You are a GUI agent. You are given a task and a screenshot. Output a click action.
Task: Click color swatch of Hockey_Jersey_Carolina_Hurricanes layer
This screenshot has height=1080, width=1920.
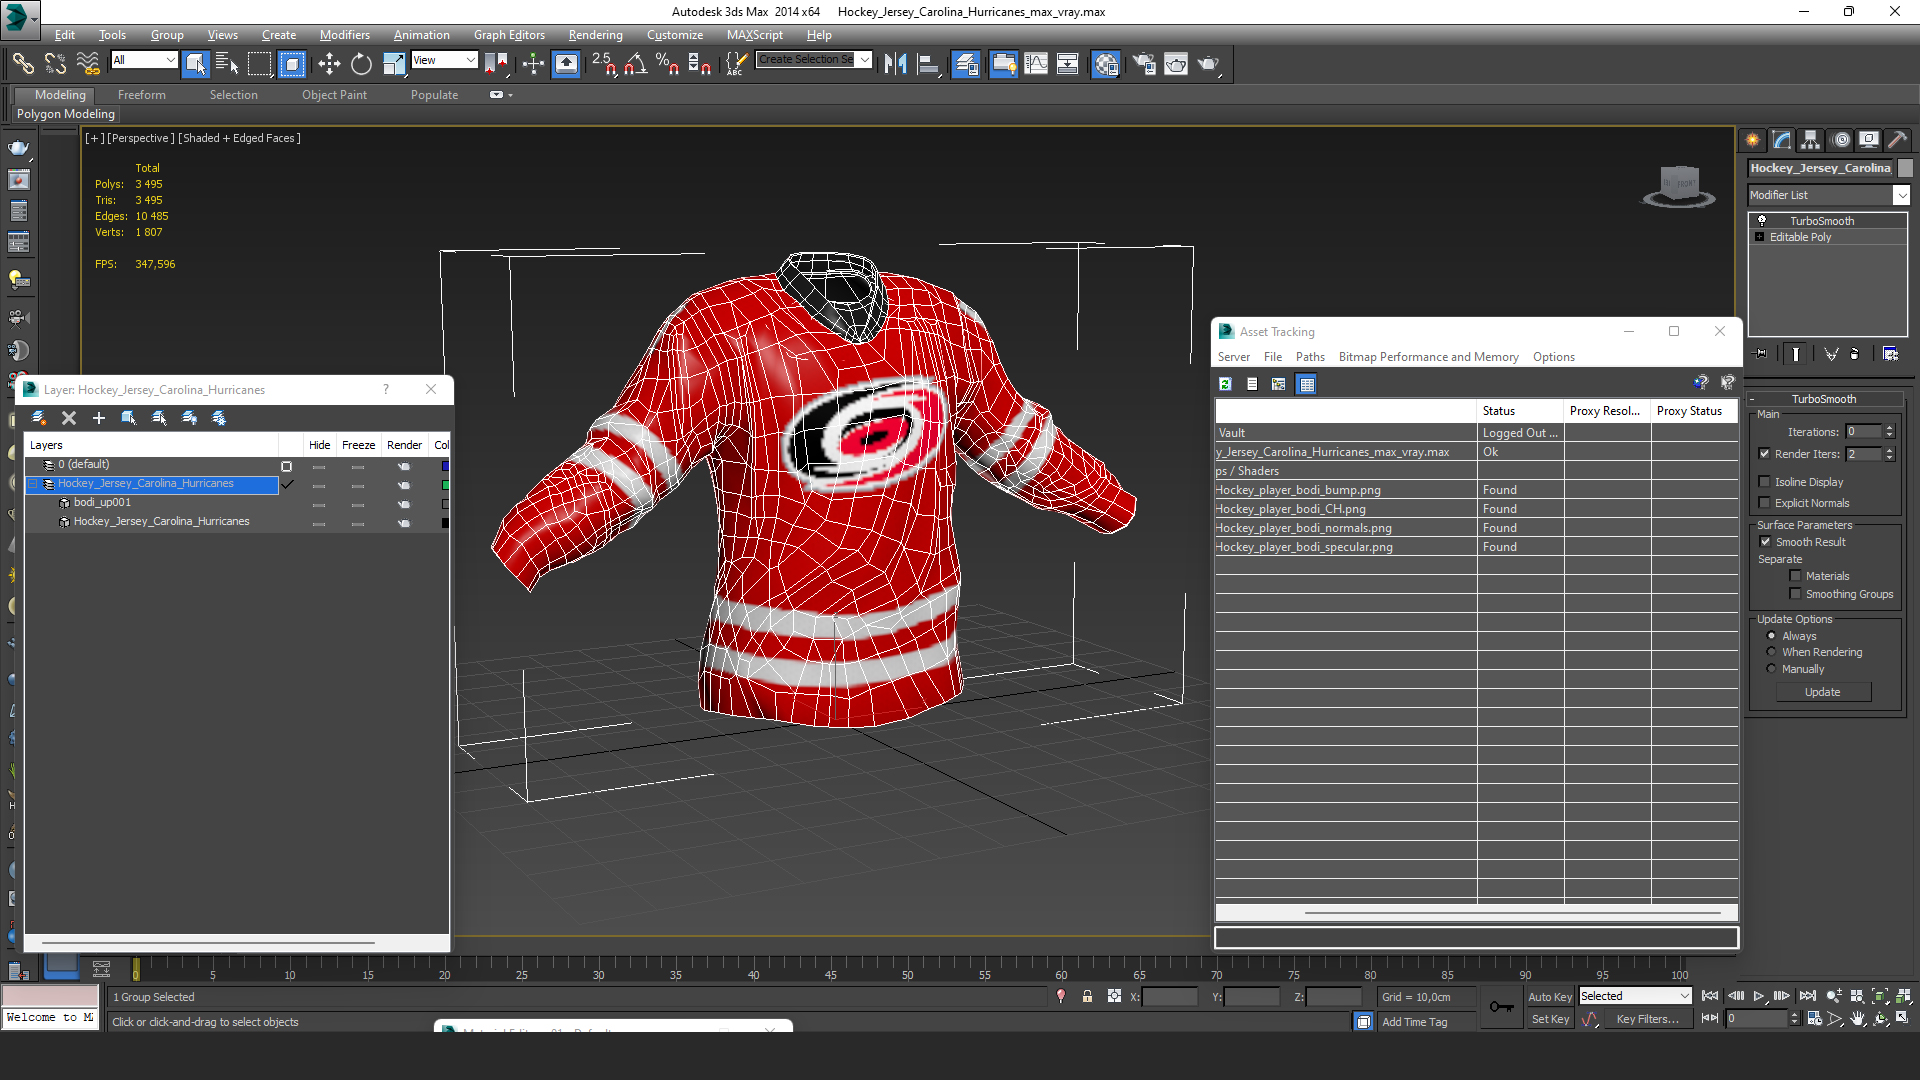[445, 485]
